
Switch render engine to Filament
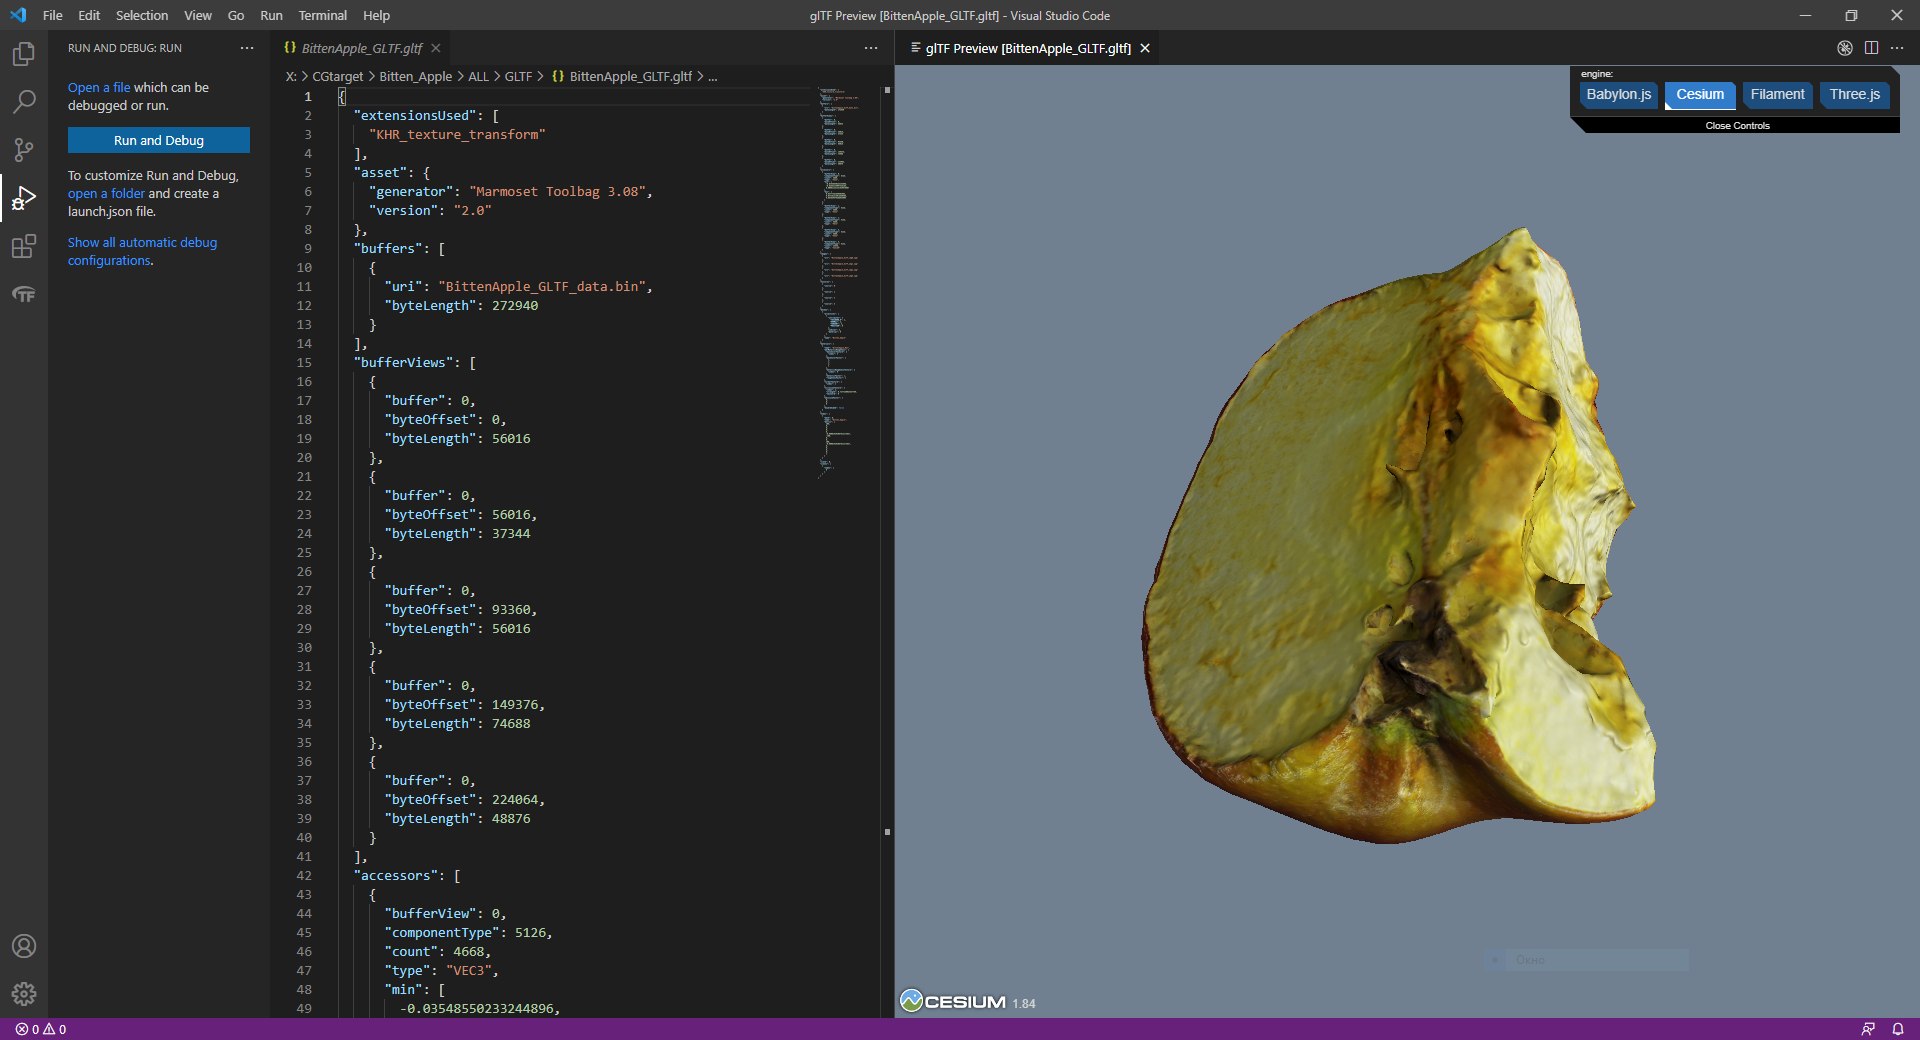tap(1777, 95)
